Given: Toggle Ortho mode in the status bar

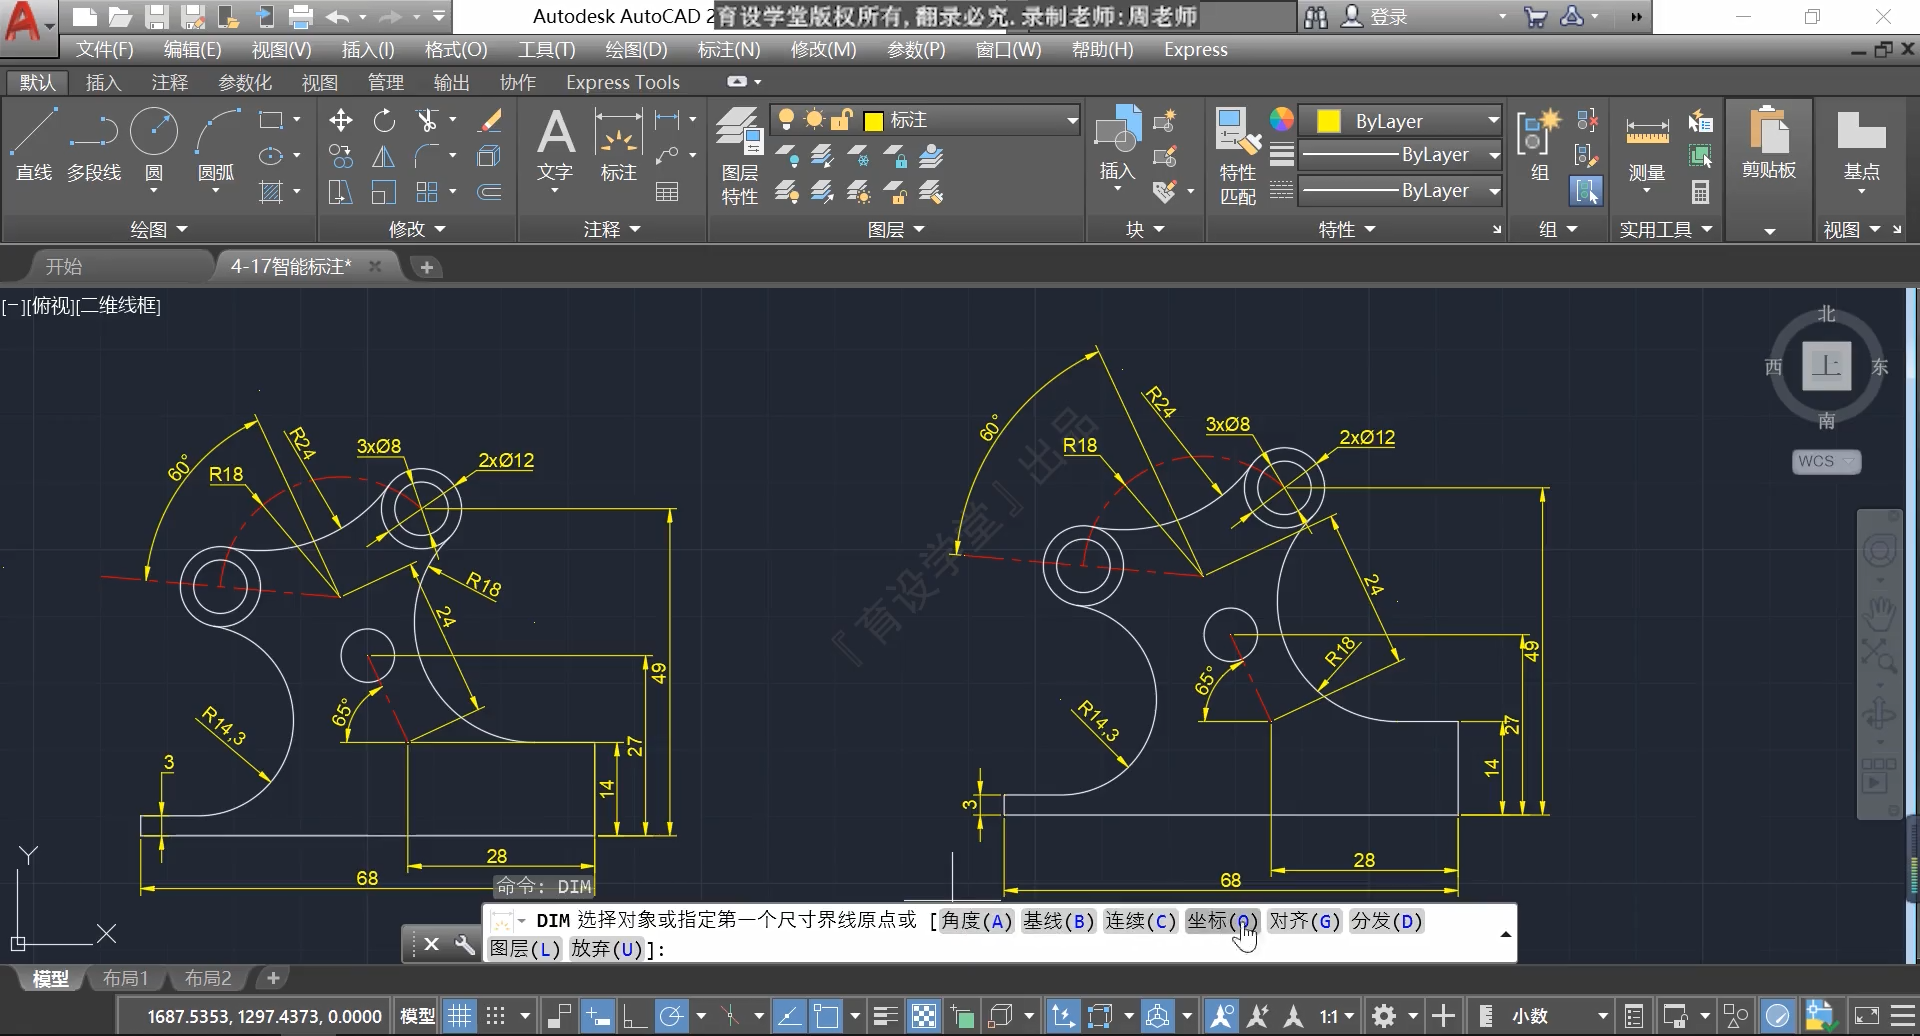Looking at the screenshot, I should point(634,1016).
